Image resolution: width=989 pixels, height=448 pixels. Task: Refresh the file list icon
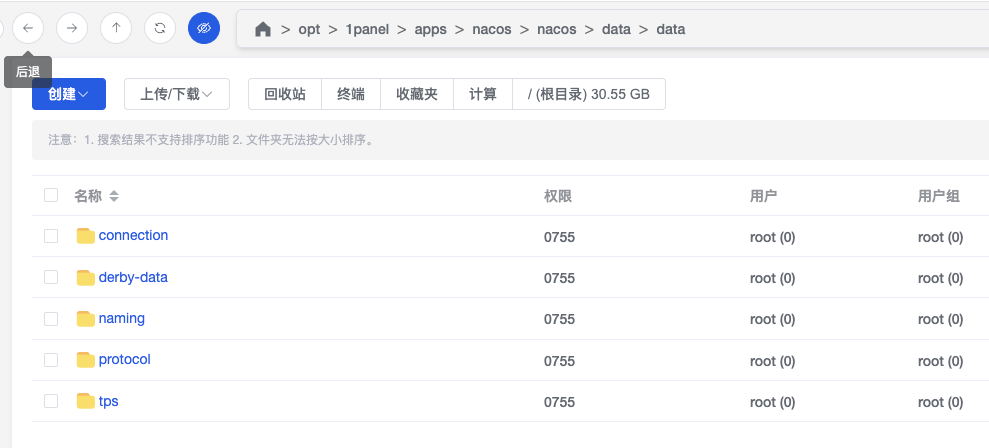[160, 28]
